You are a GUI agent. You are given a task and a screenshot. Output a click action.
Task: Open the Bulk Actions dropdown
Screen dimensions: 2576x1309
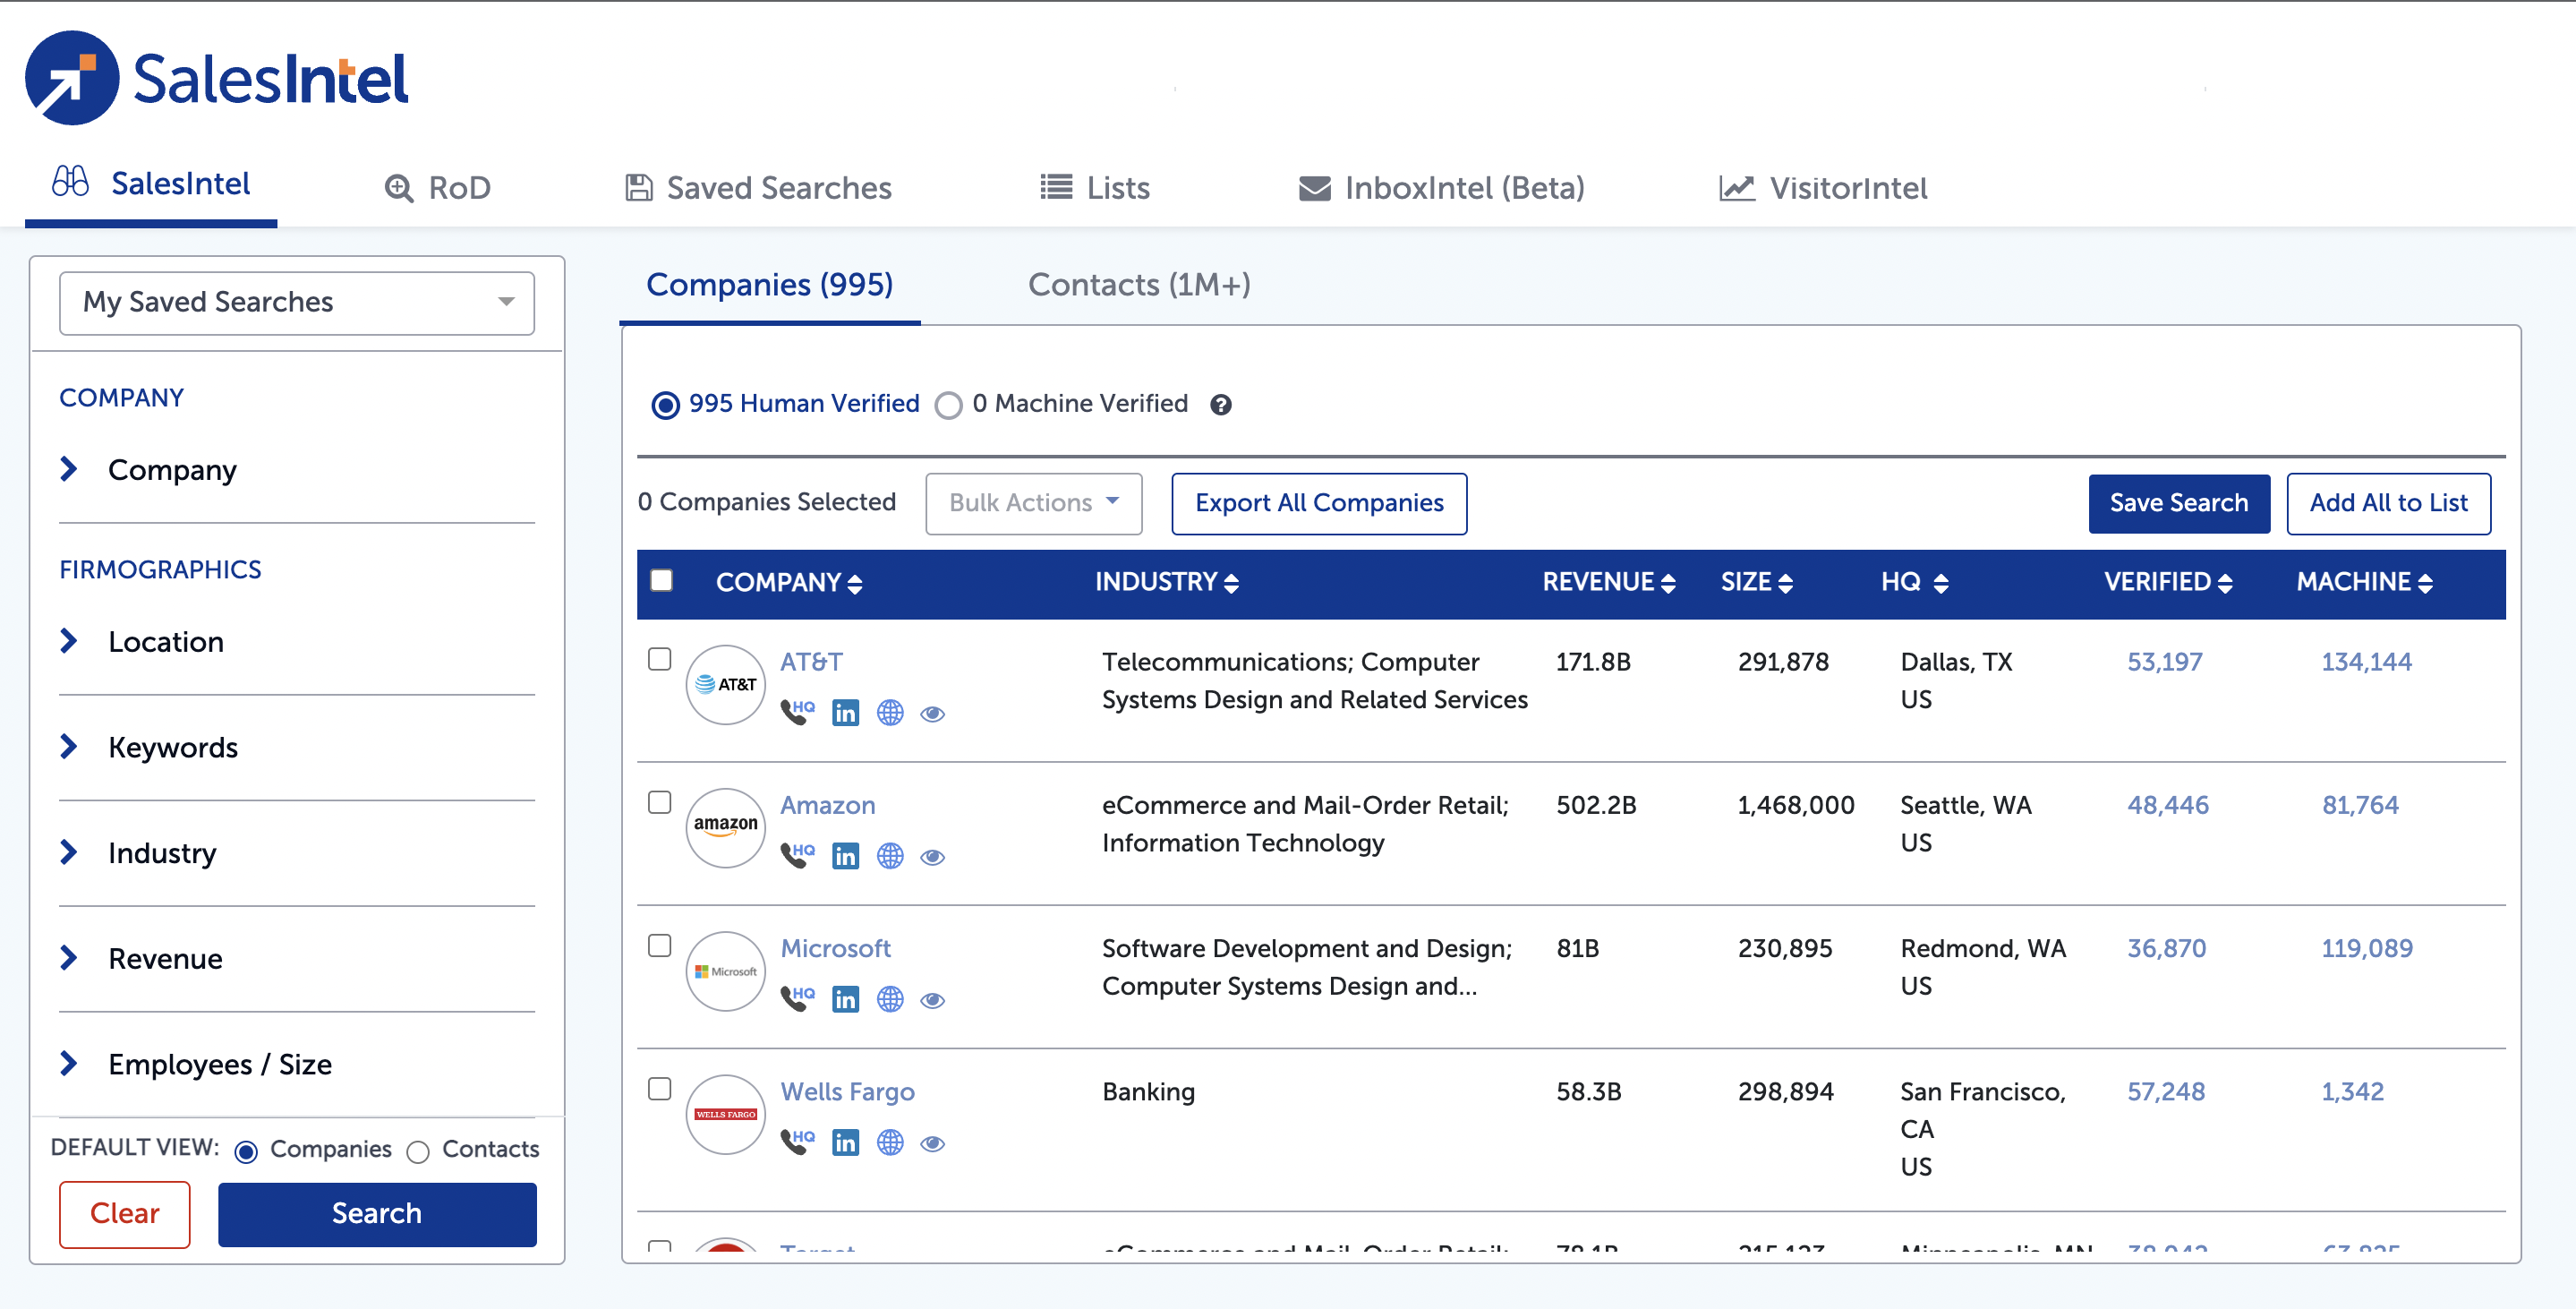pyautogui.click(x=1033, y=503)
